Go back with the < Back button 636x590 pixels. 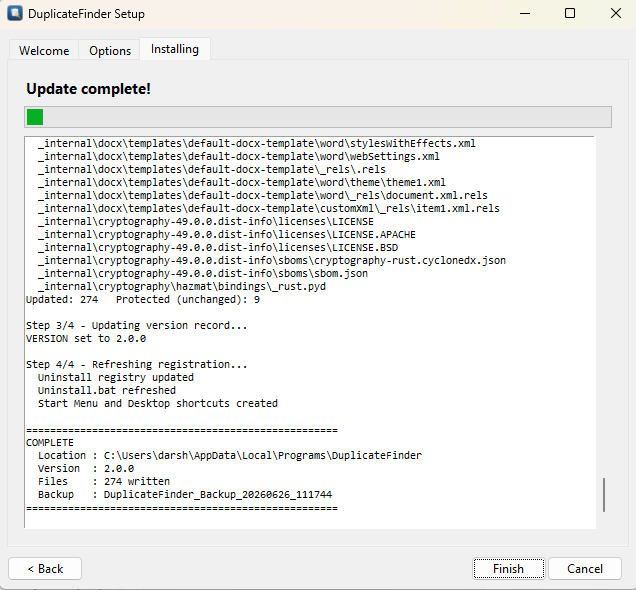[45, 569]
